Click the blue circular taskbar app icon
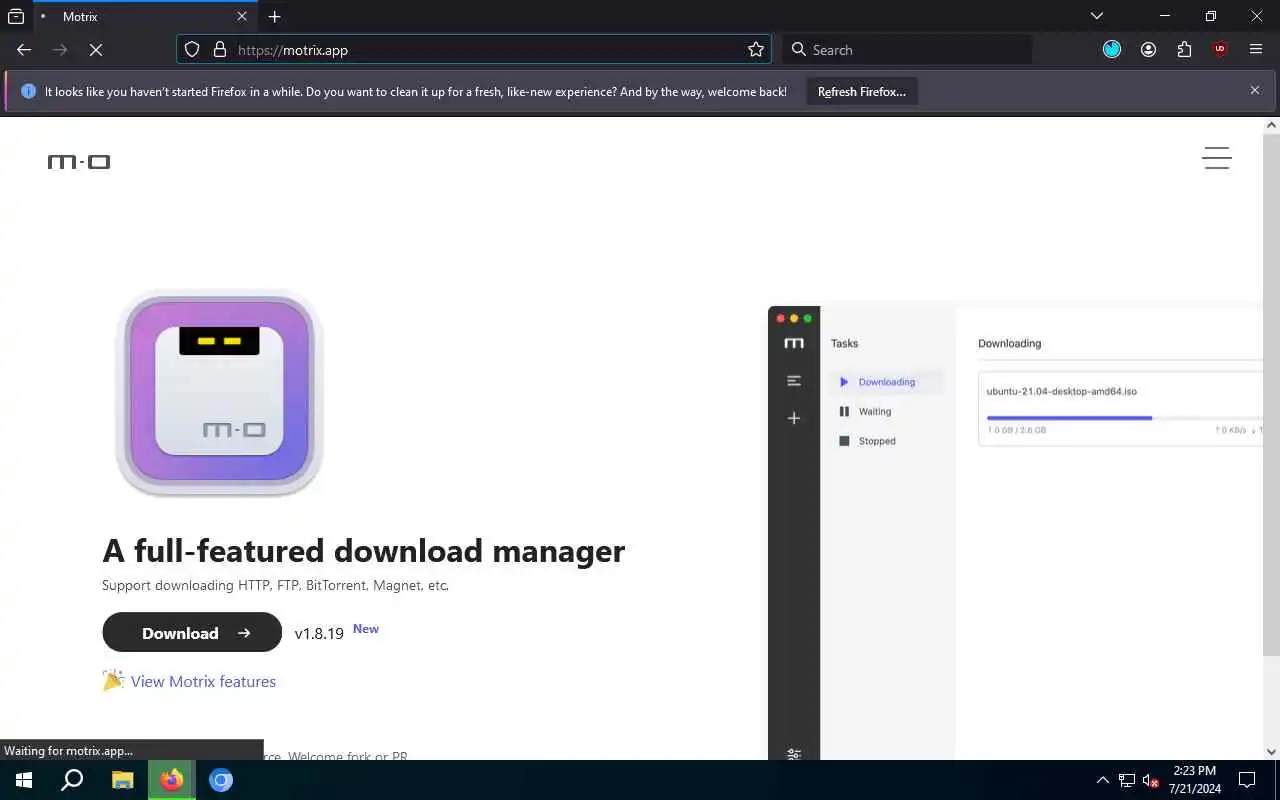 coord(221,780)
